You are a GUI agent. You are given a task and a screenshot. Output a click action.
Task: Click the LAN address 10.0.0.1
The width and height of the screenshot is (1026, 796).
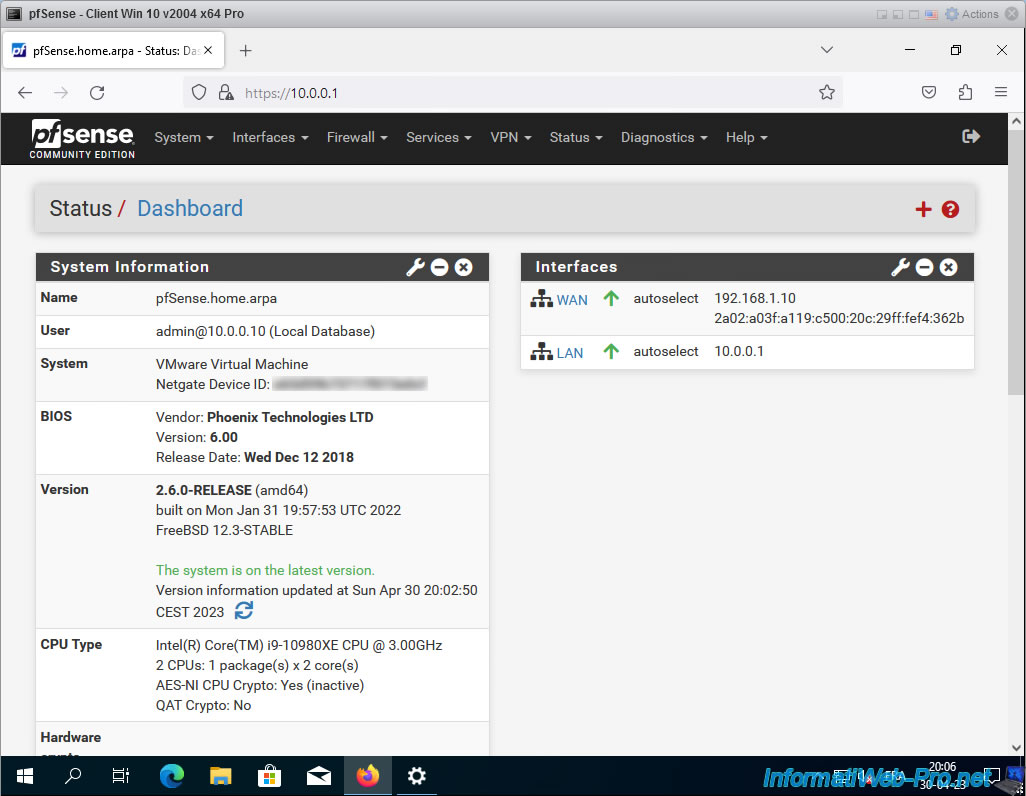pos(739,352)
